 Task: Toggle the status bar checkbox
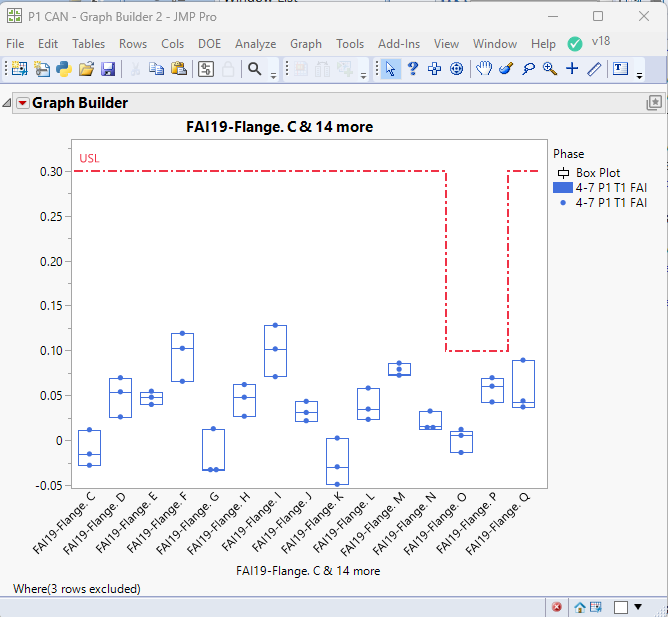coord(621,607)
